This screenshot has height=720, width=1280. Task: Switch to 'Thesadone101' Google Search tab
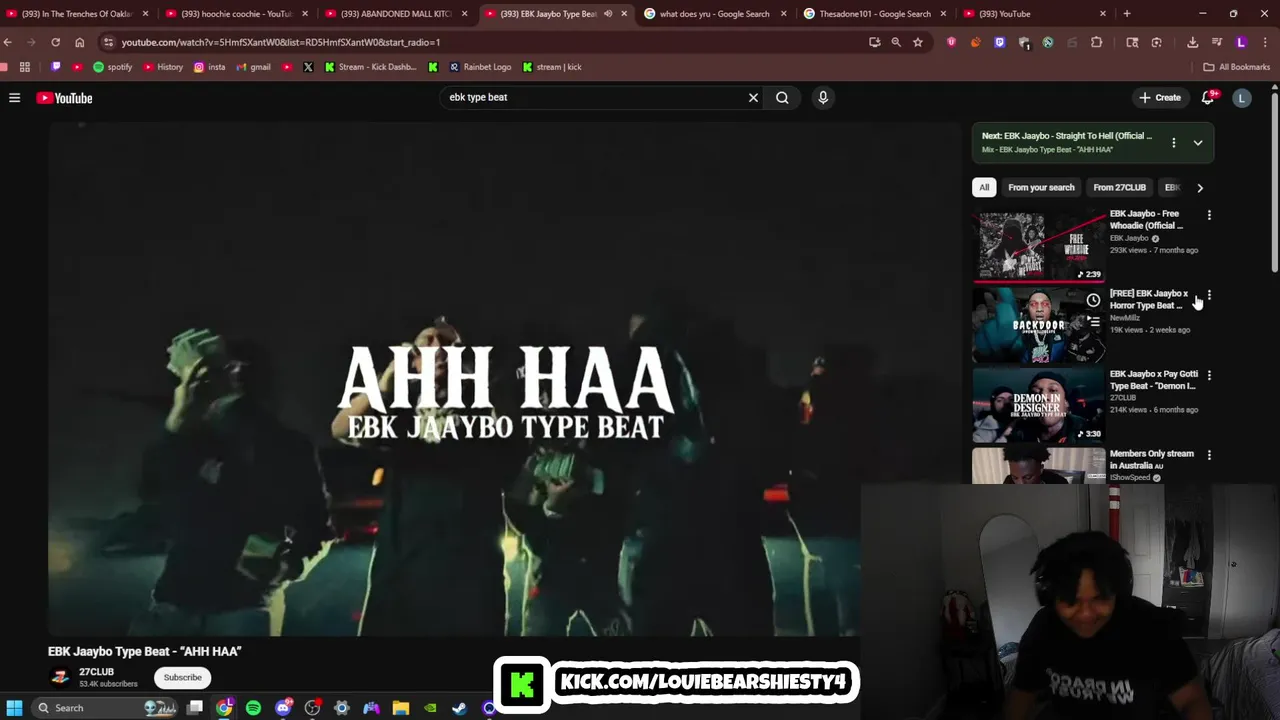874,14
